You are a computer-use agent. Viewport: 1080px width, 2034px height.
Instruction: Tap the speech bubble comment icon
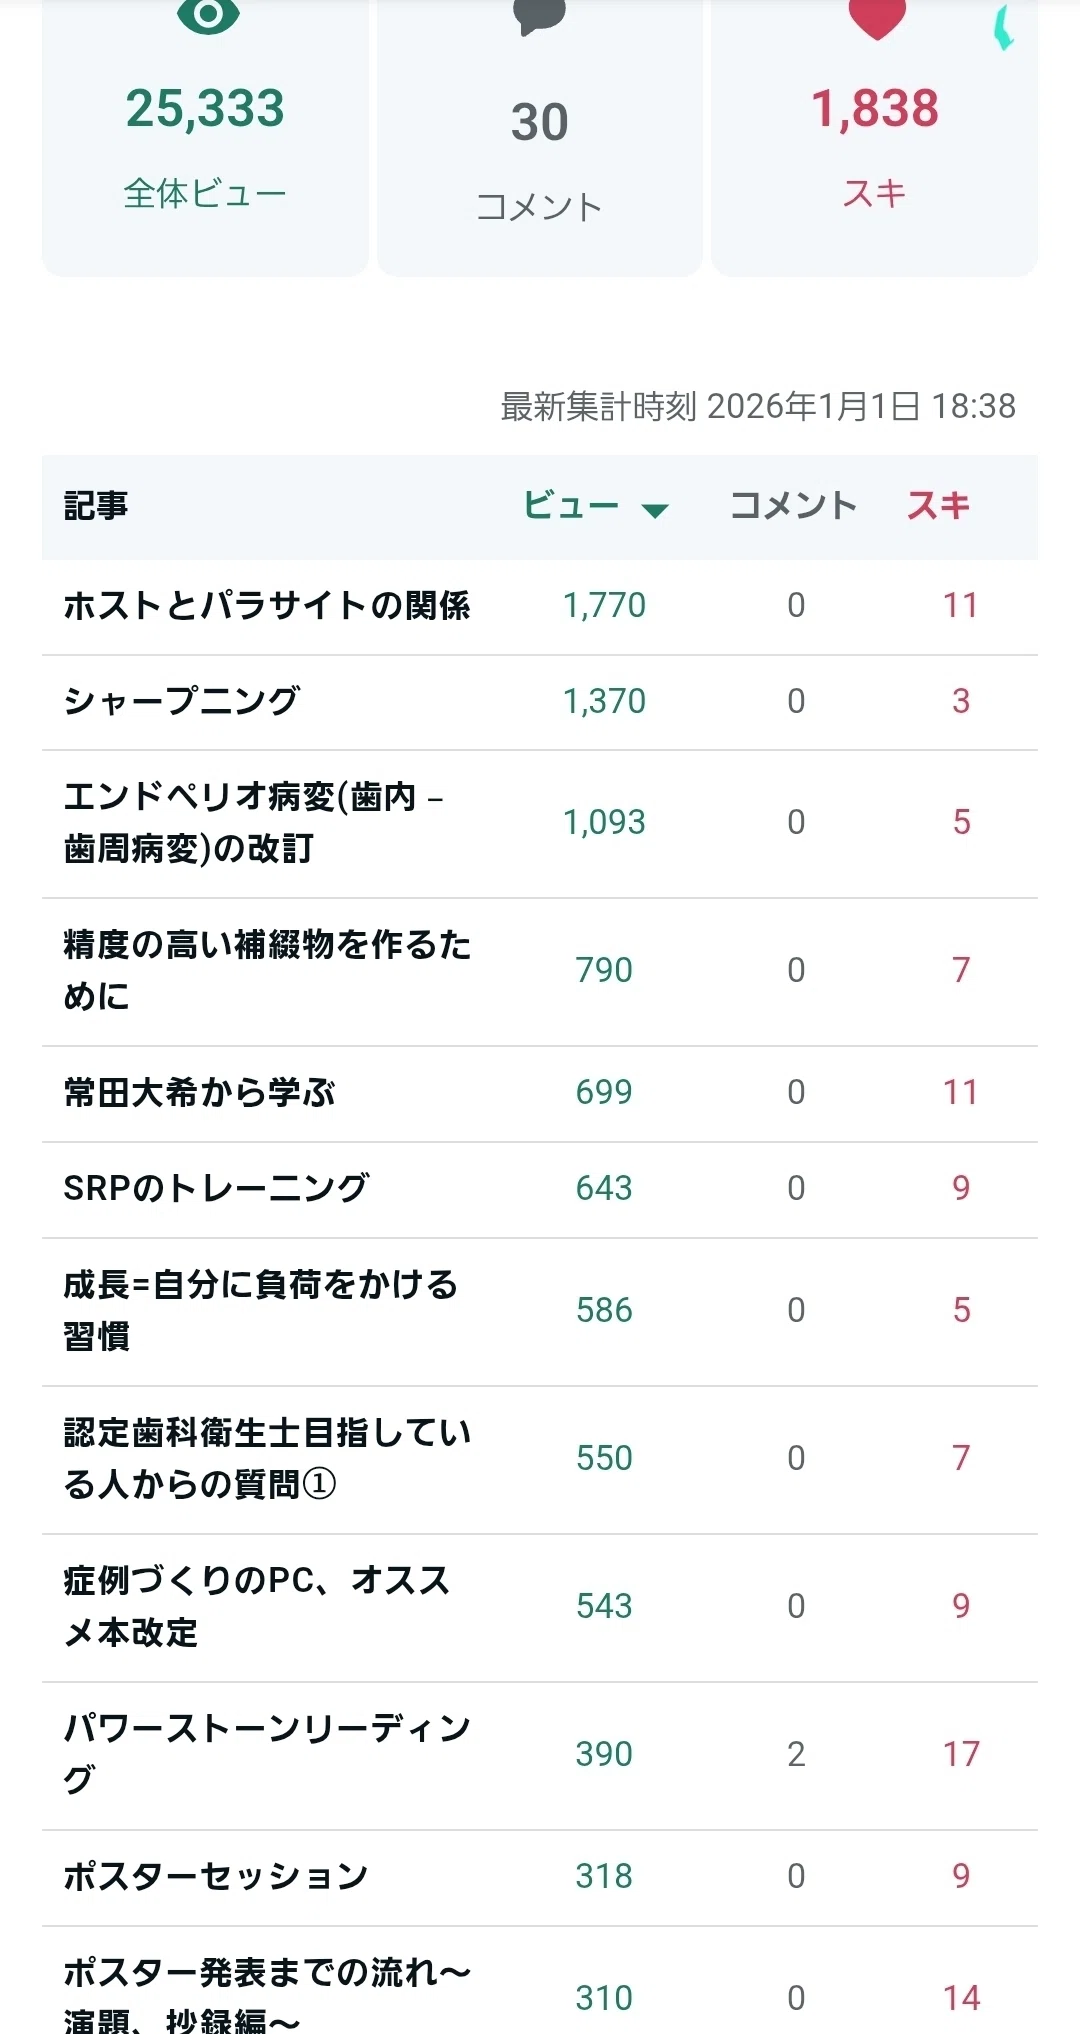coord(539,16)
